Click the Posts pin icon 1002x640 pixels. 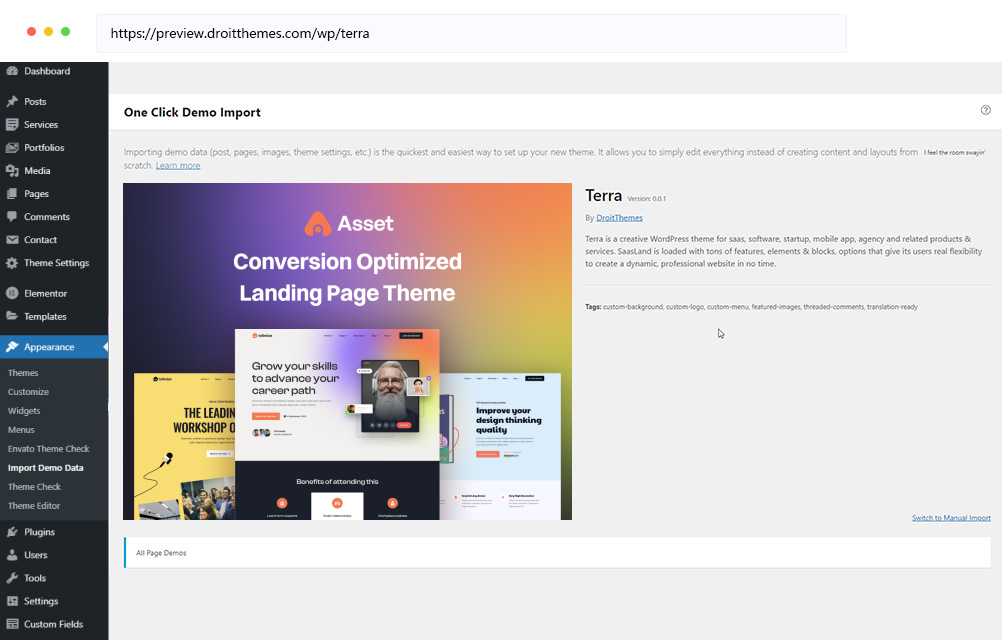[x=12, y=102]
